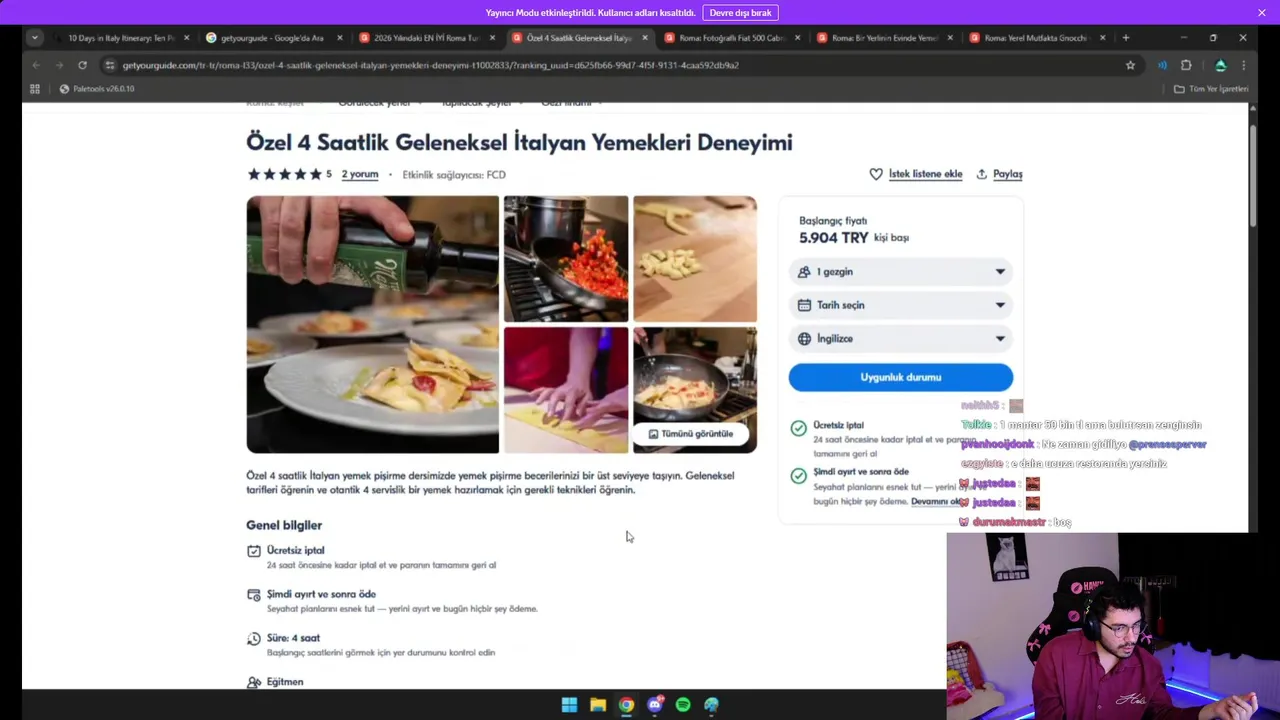1280x720 pixels.
Task: Click 'Devamını oku' link
Action: pyautogui.click(x=936, y=502)
